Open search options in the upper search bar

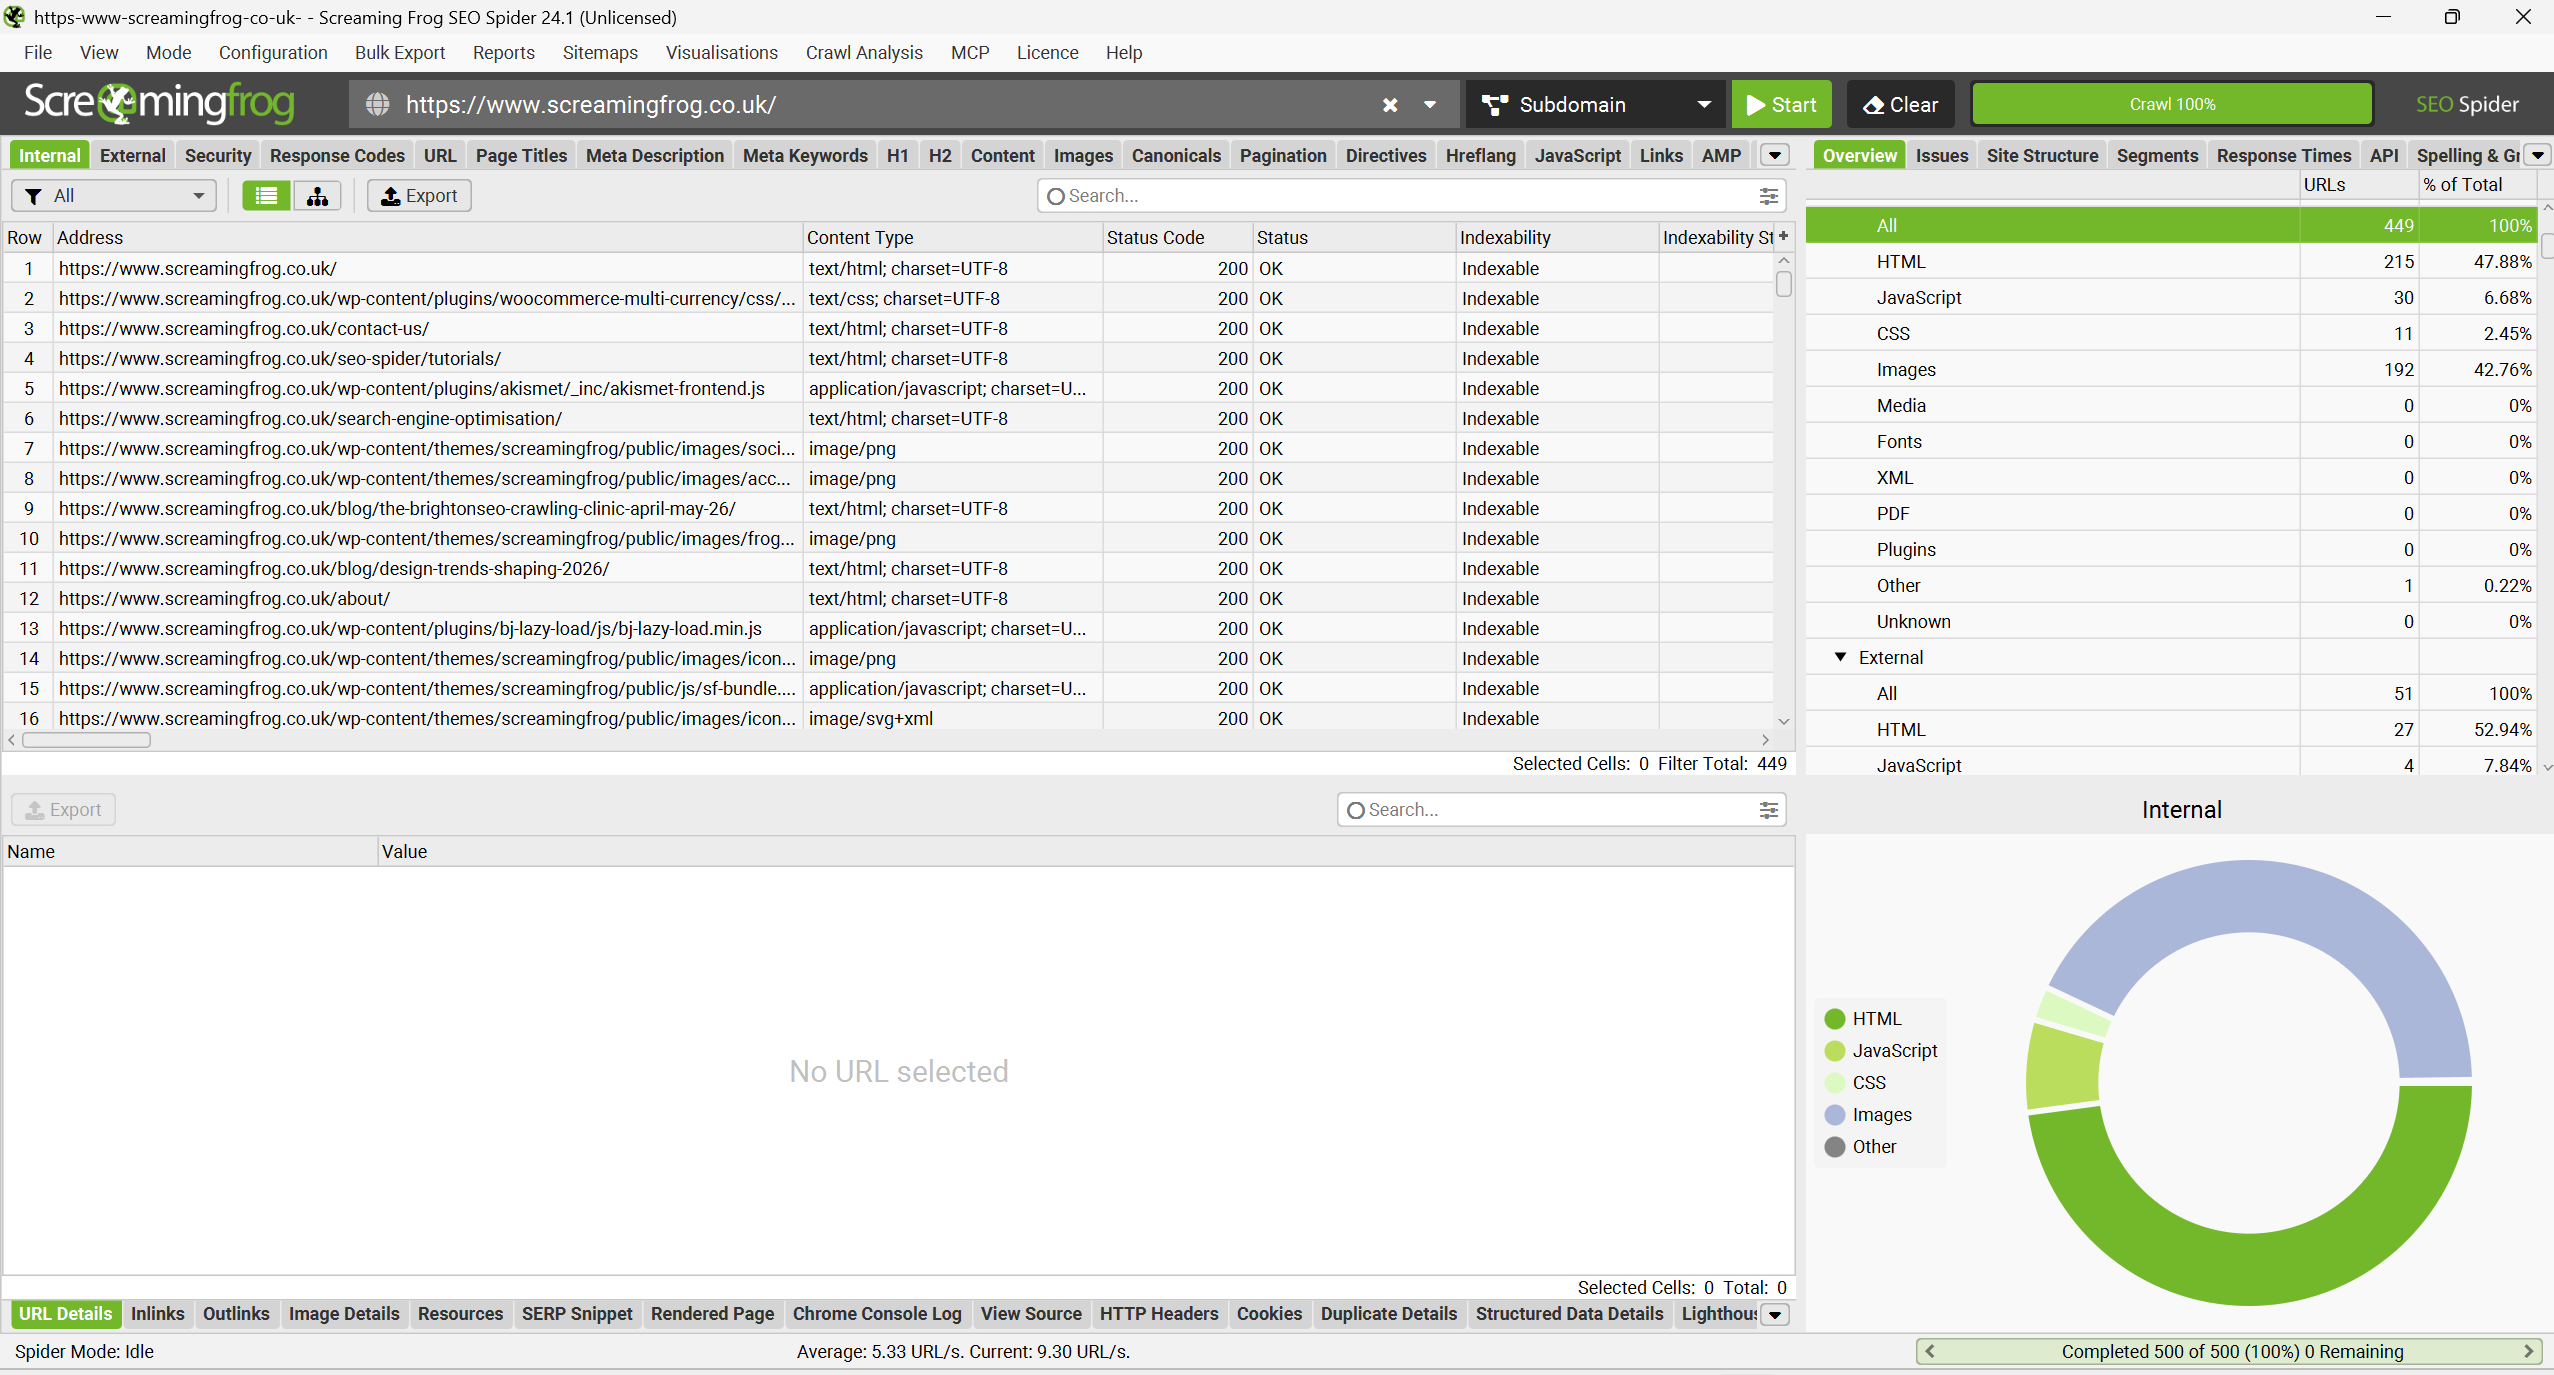coord(1768,196)
